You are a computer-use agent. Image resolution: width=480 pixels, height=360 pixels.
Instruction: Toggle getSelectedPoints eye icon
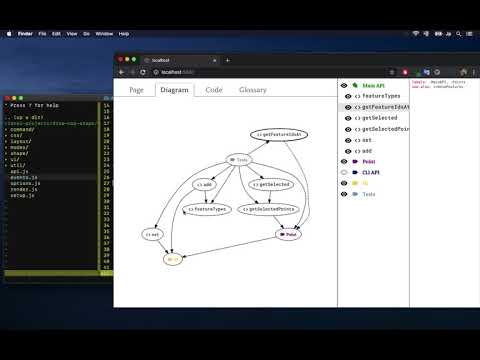coord(348,129)
